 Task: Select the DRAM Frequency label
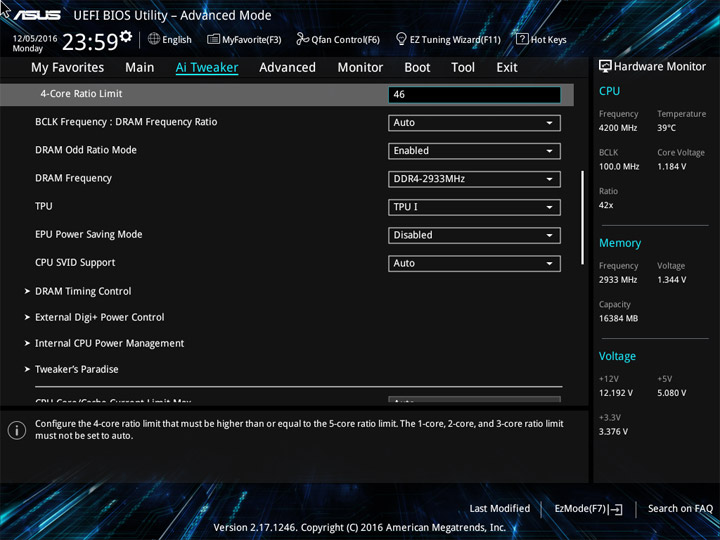[73, 178]
